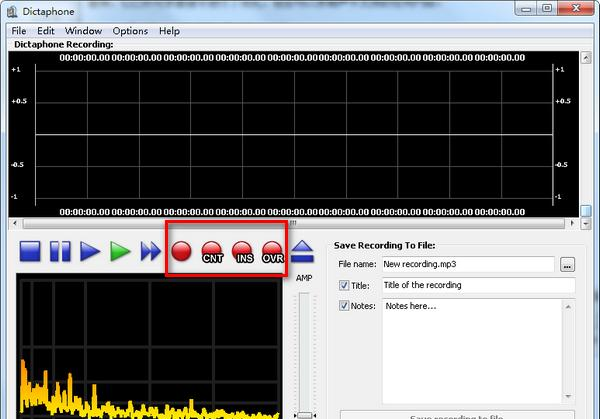Image resolution: width=600 pixels, height=419 pixels.
Task: Click waveform vertical scrollbar up arrow
Action: pyautogui.click(x=586, y=58)
